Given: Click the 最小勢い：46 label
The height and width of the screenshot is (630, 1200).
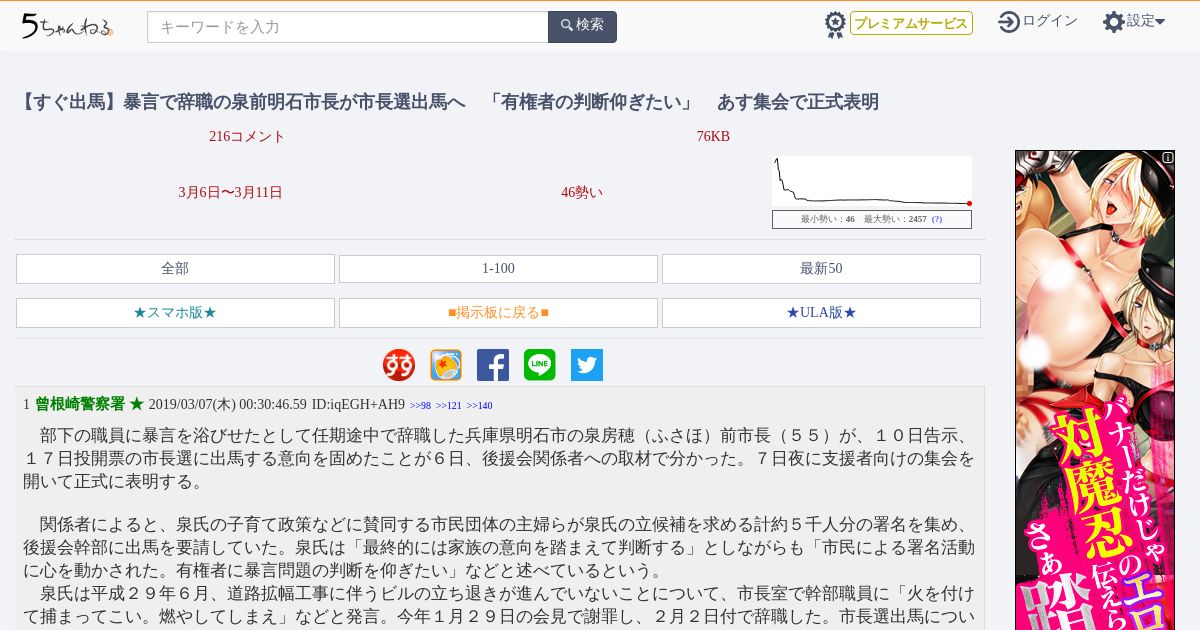Looking at the screenshot, I should pyautogui.click(x=827, y=219).
